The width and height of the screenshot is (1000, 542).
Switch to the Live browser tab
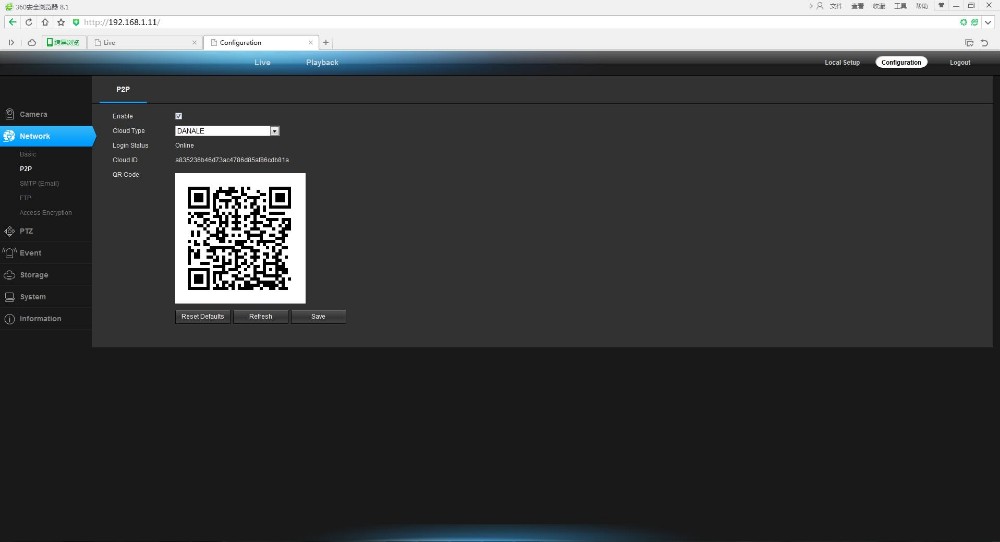click(x=143, y=43)
